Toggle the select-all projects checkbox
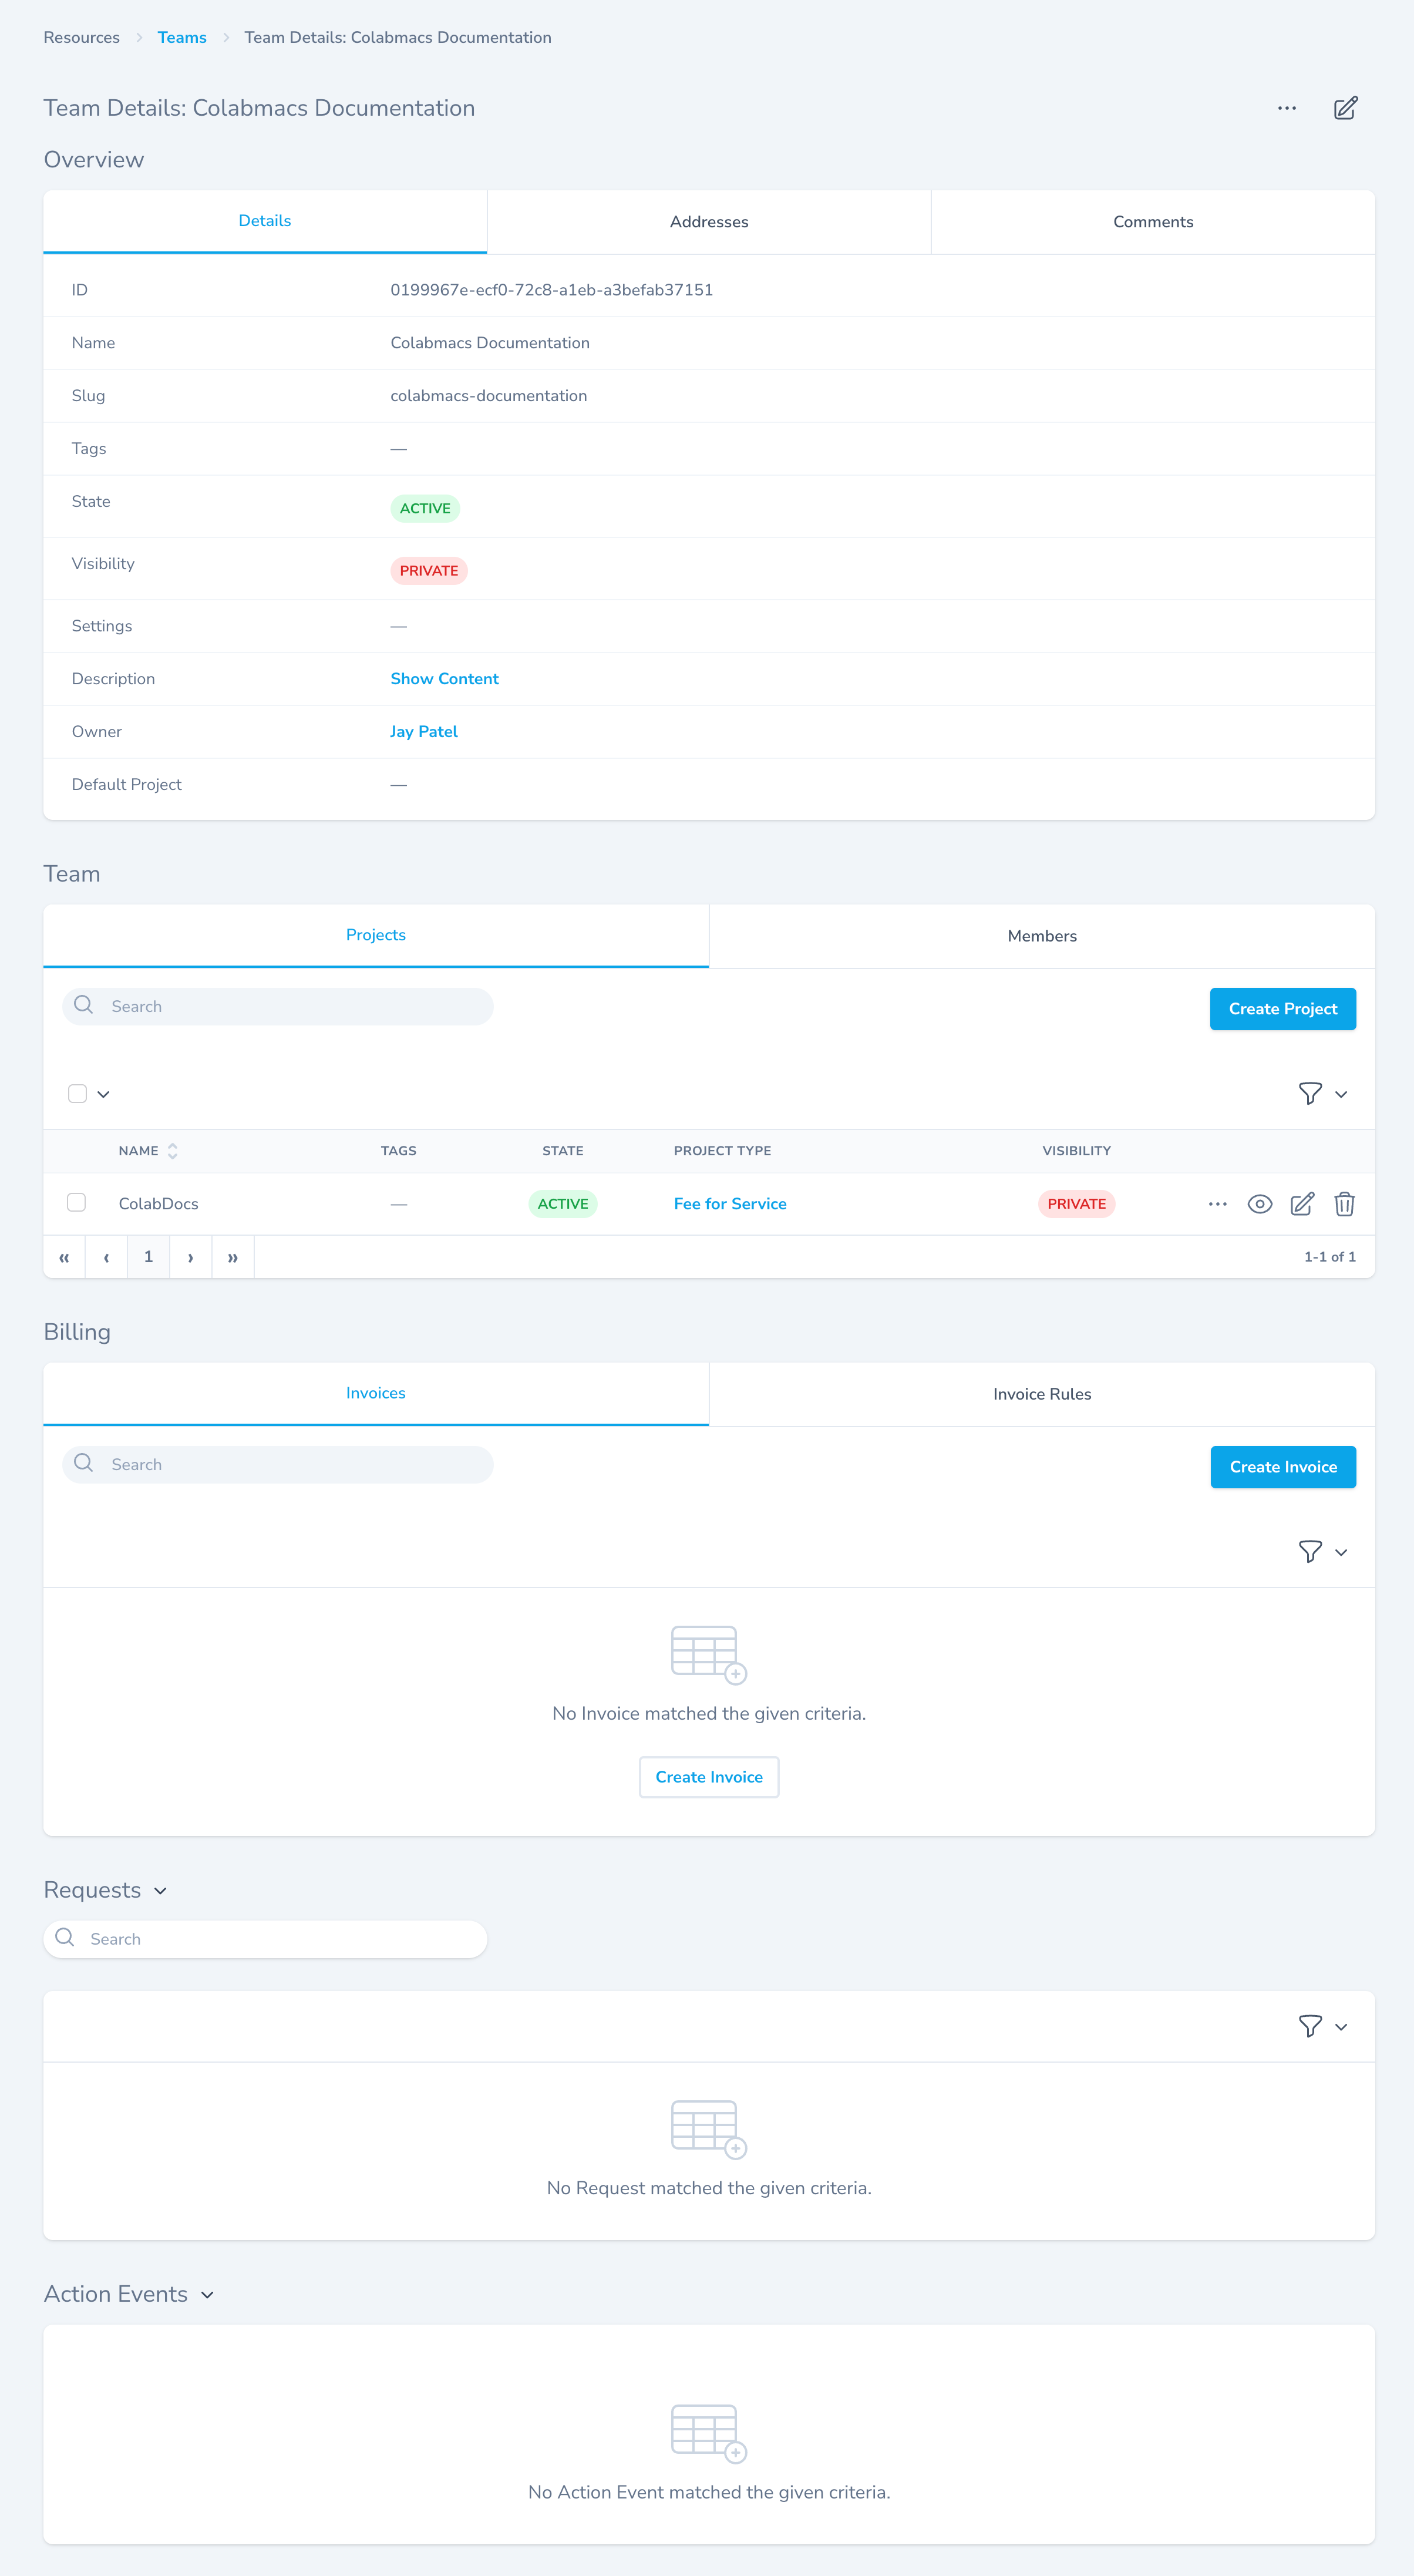Image resolution: width=1414 pixels, height=2576 pixels. (x=77, y=1094)
